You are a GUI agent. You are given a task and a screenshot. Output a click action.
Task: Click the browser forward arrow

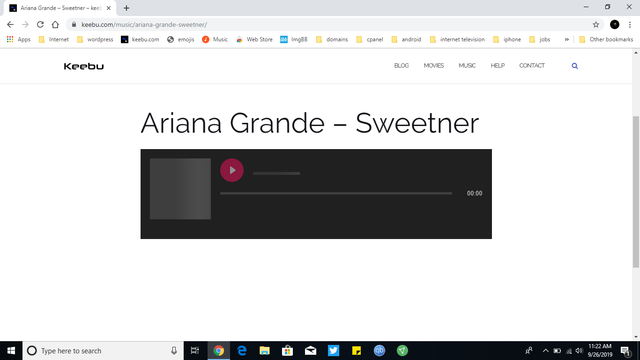(25, 24)
